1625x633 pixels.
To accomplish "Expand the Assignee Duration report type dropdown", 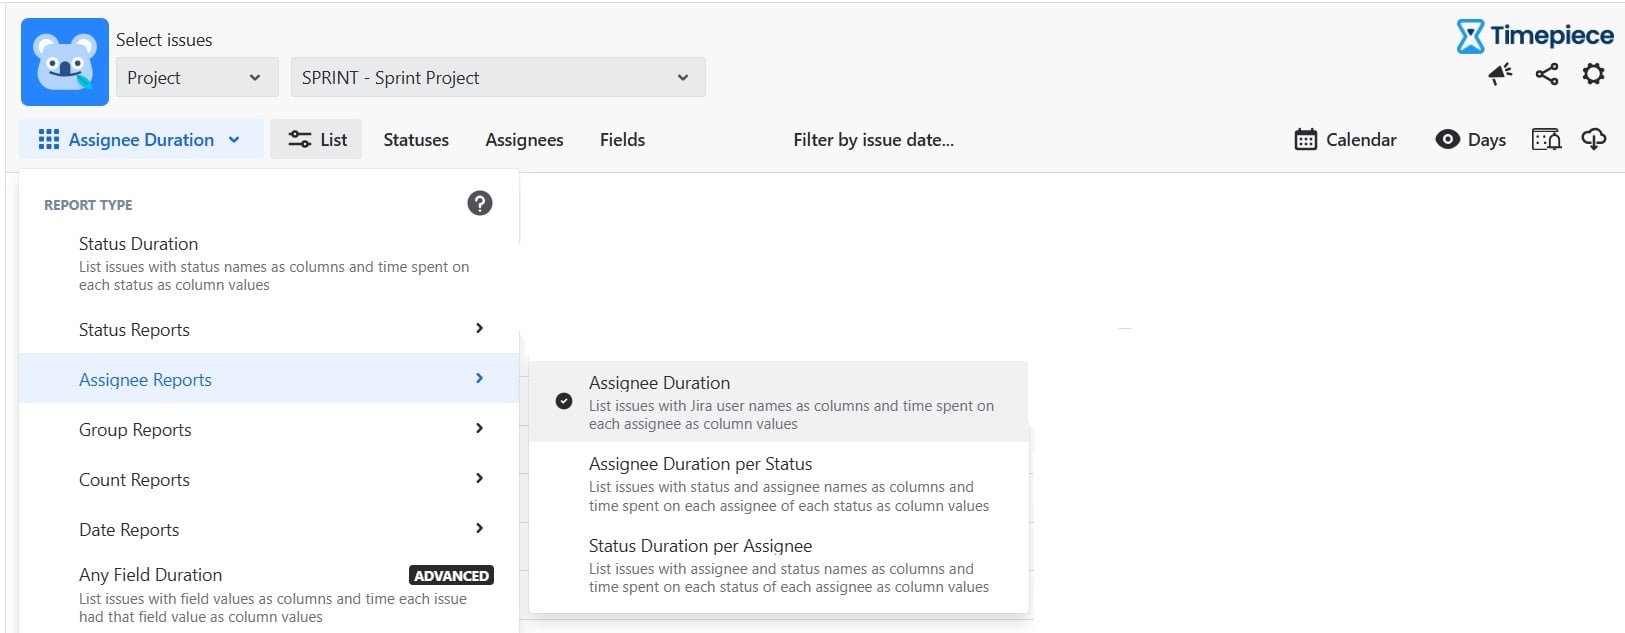I will 141,139.
